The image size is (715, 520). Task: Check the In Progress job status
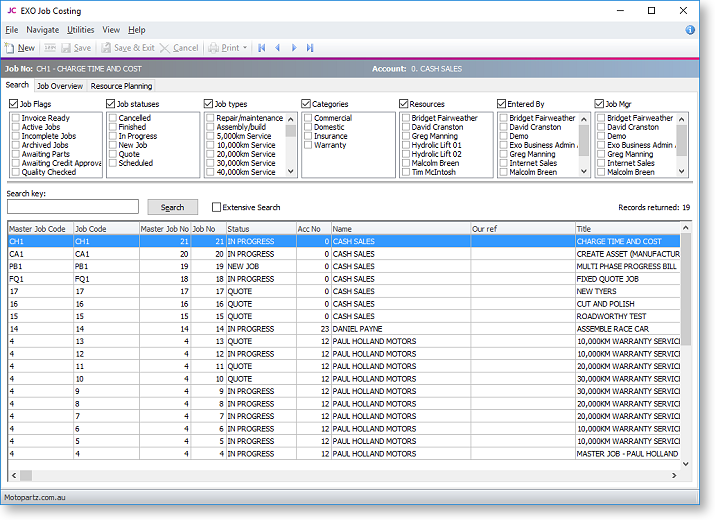(x=112, y=136)
